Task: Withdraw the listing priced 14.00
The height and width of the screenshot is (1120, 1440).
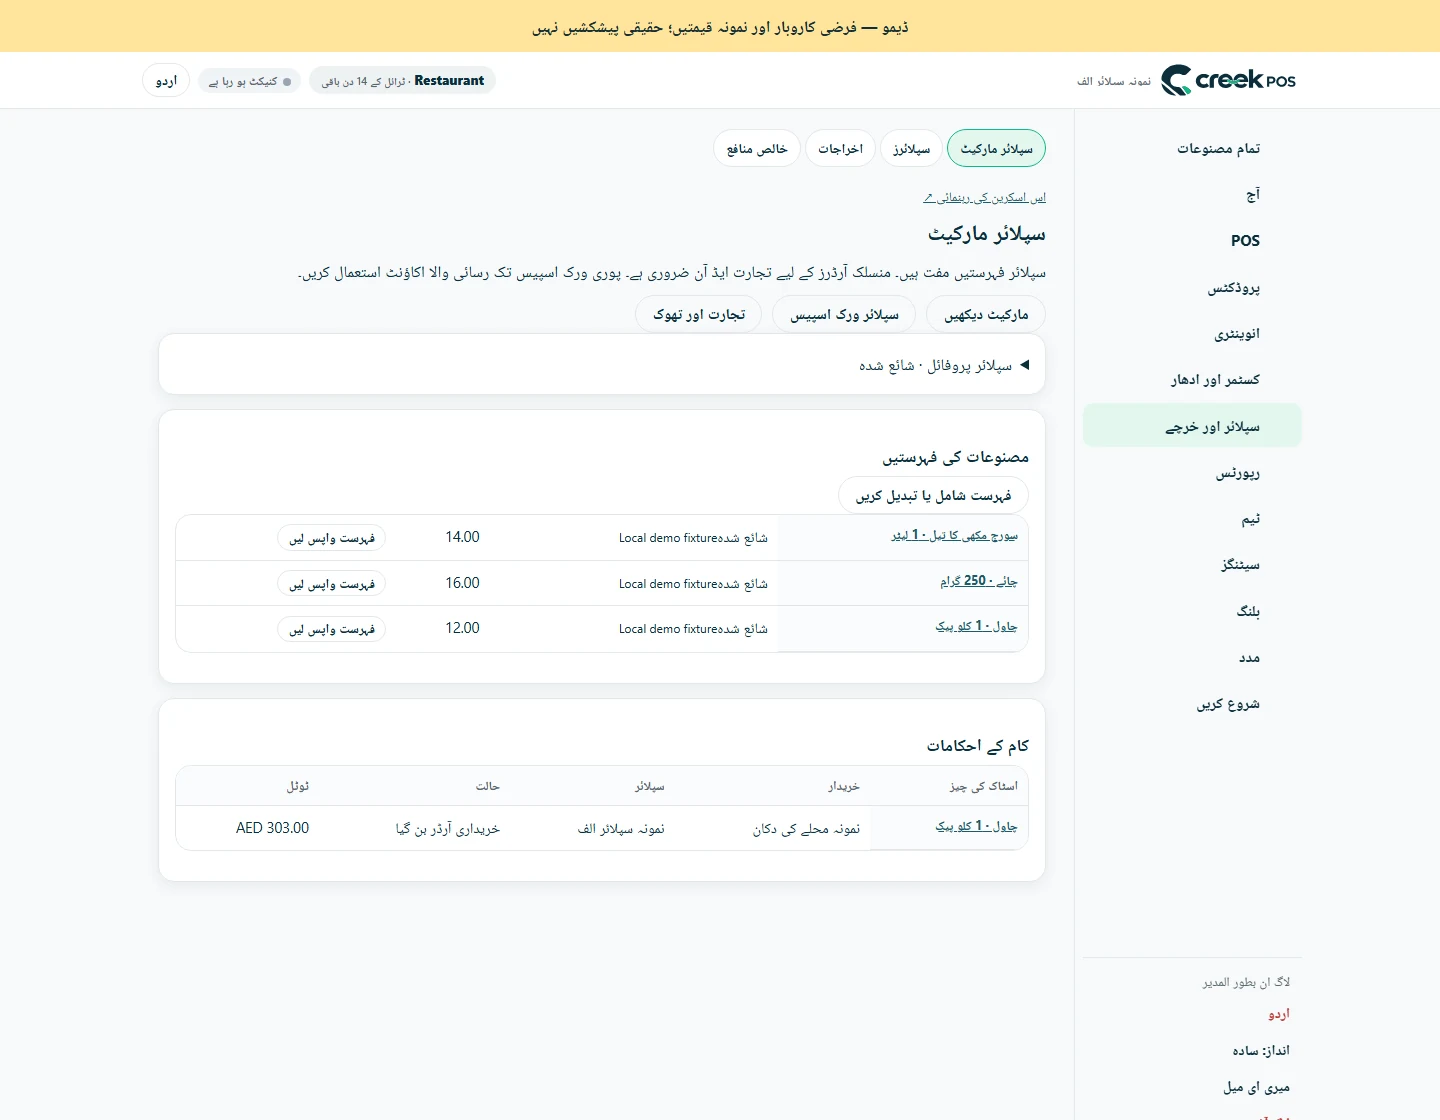Action: (x=331, y=538)
